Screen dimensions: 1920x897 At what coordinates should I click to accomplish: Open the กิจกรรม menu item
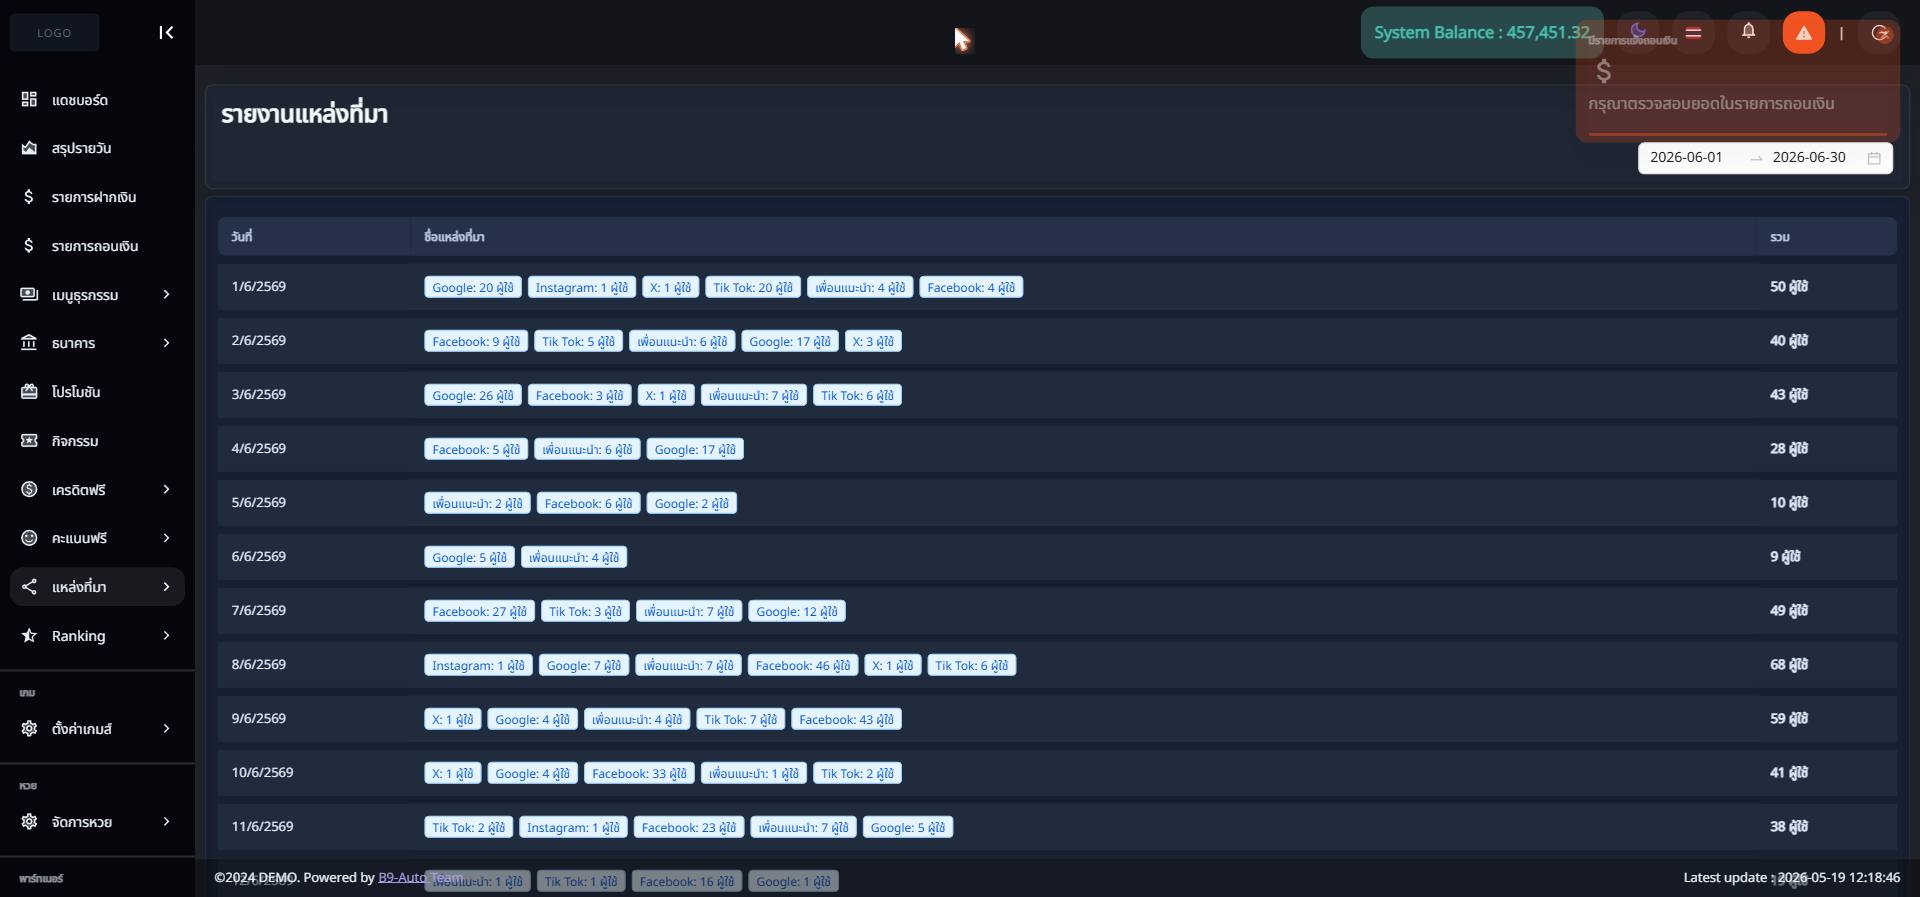click(x=97, y=441)
